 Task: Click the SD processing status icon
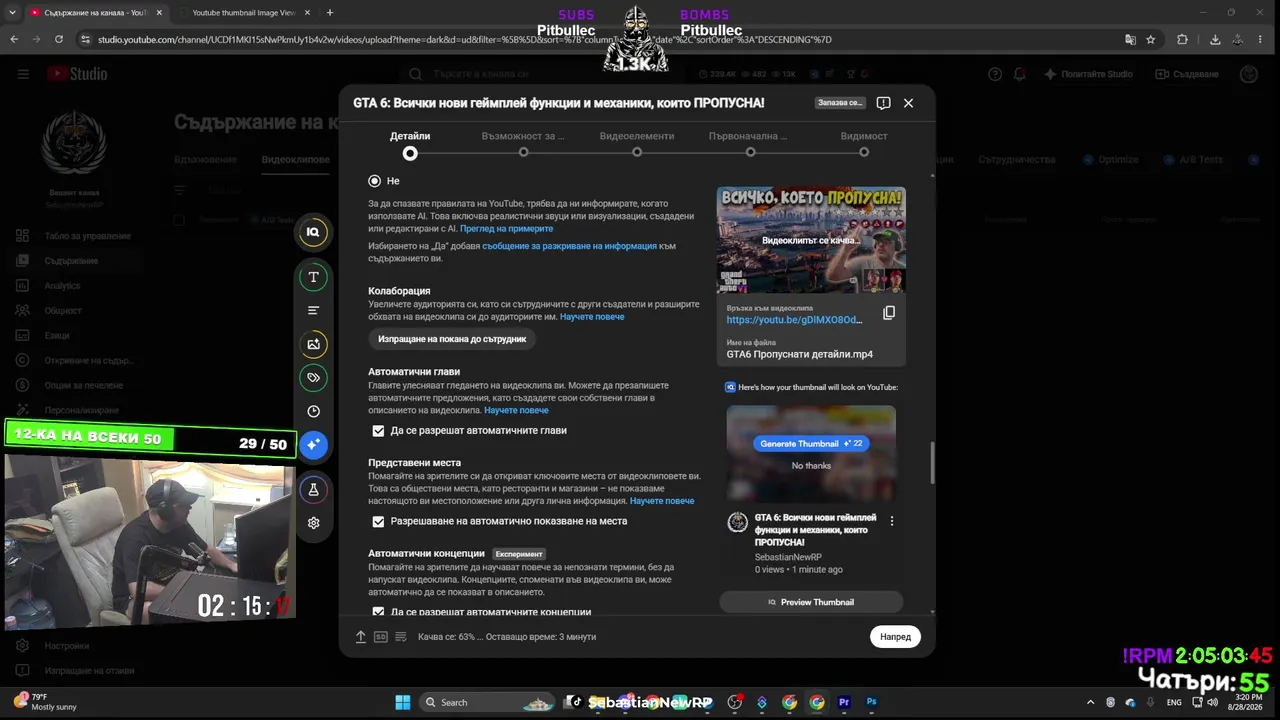click(381, 637)
